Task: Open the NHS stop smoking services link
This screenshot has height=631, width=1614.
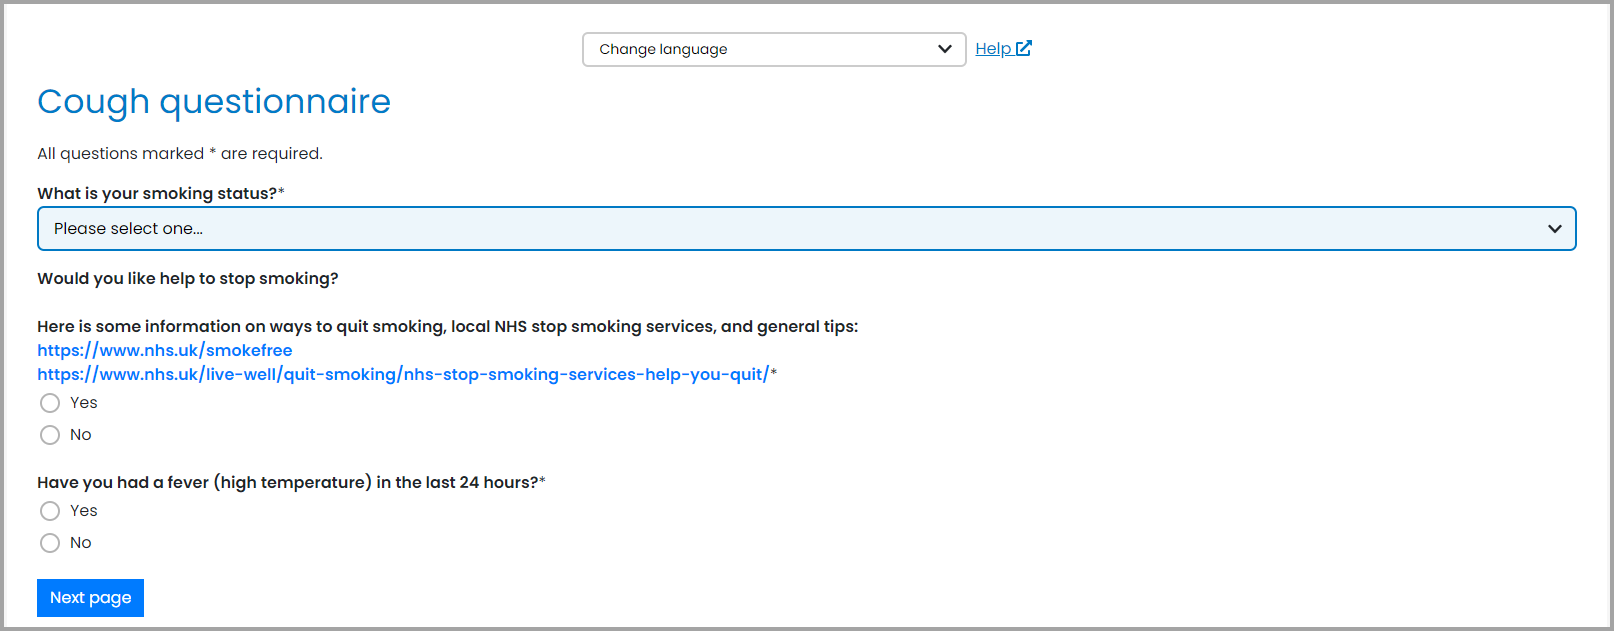Action: click(x=403, y=374)
